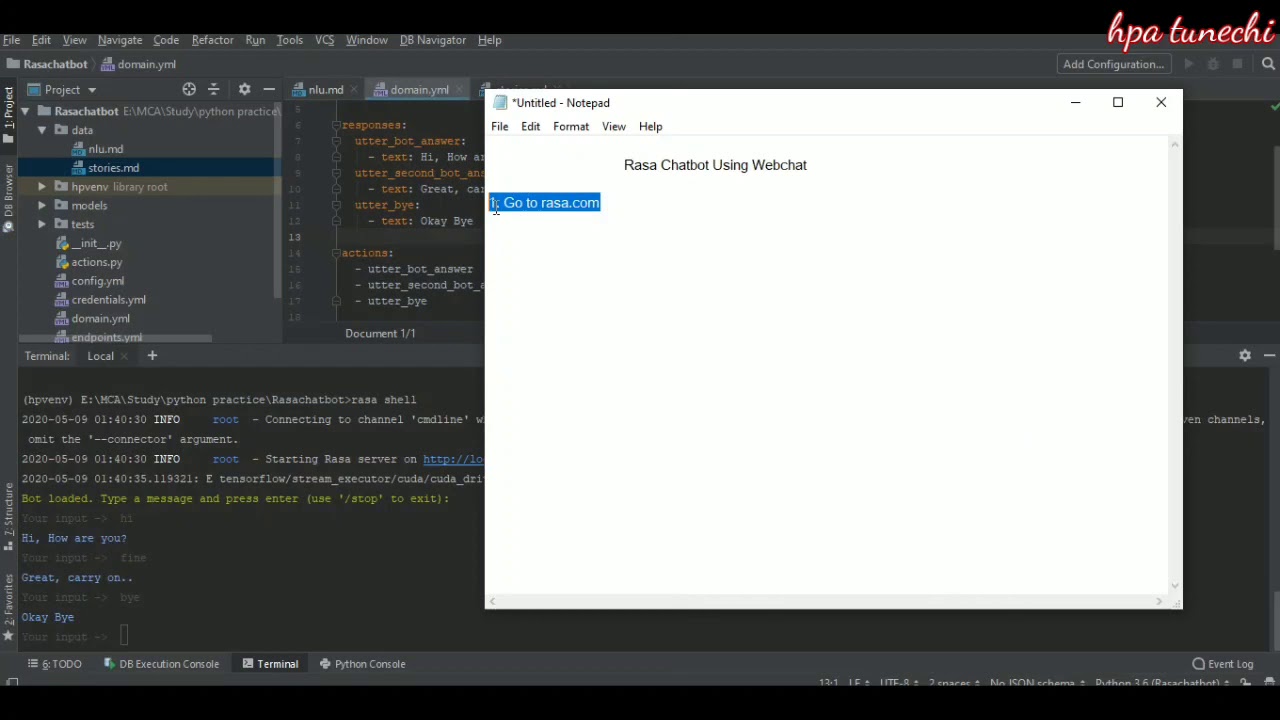1280x720 pixels.
Task: Open the DB Navigator menu
Action: click(432, 40)
